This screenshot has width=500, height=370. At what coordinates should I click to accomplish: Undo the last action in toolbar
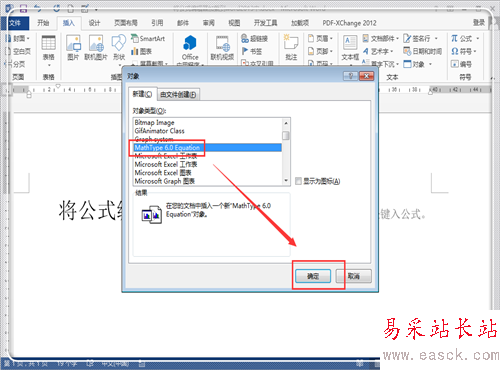pos(38,8)
